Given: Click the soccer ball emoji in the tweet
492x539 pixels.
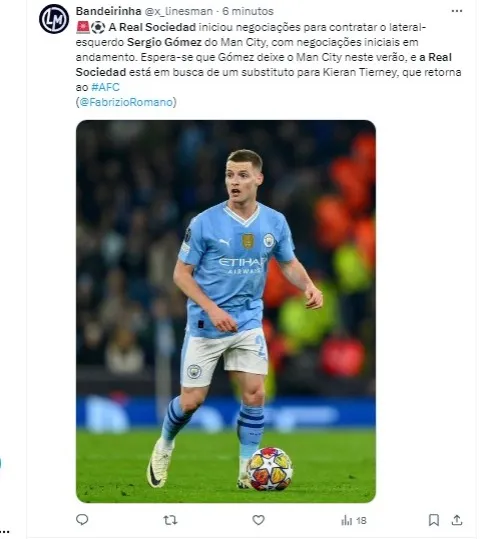Looking at the screenshot, I should pyautogui.click(x=98, y=27).
